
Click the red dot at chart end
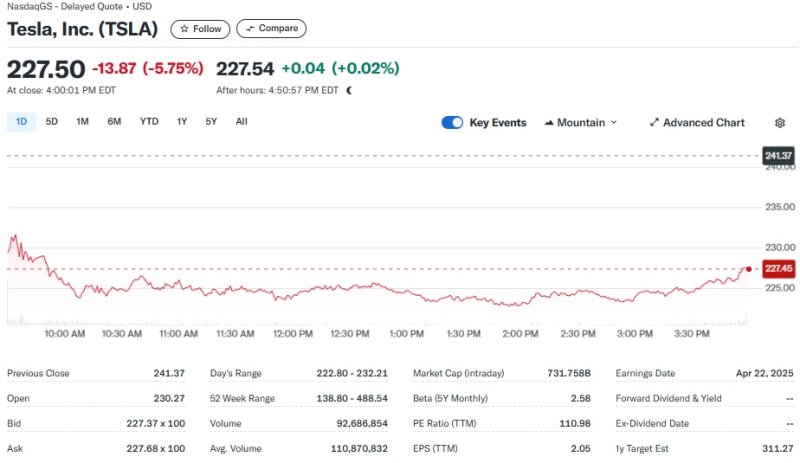click(749, 269)
